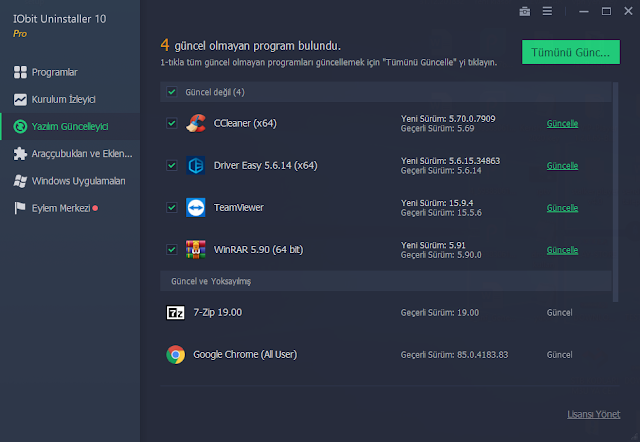Maximize the IObit Uninstaller window
The image size is (640, 442).
(606, 11)
